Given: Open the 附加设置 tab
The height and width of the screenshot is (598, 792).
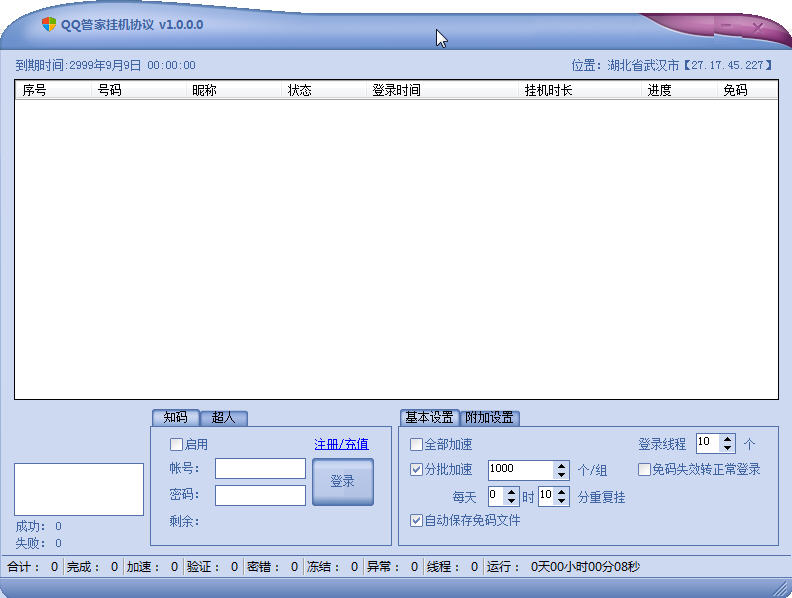Looking at the screenshot, I should 489,418.
